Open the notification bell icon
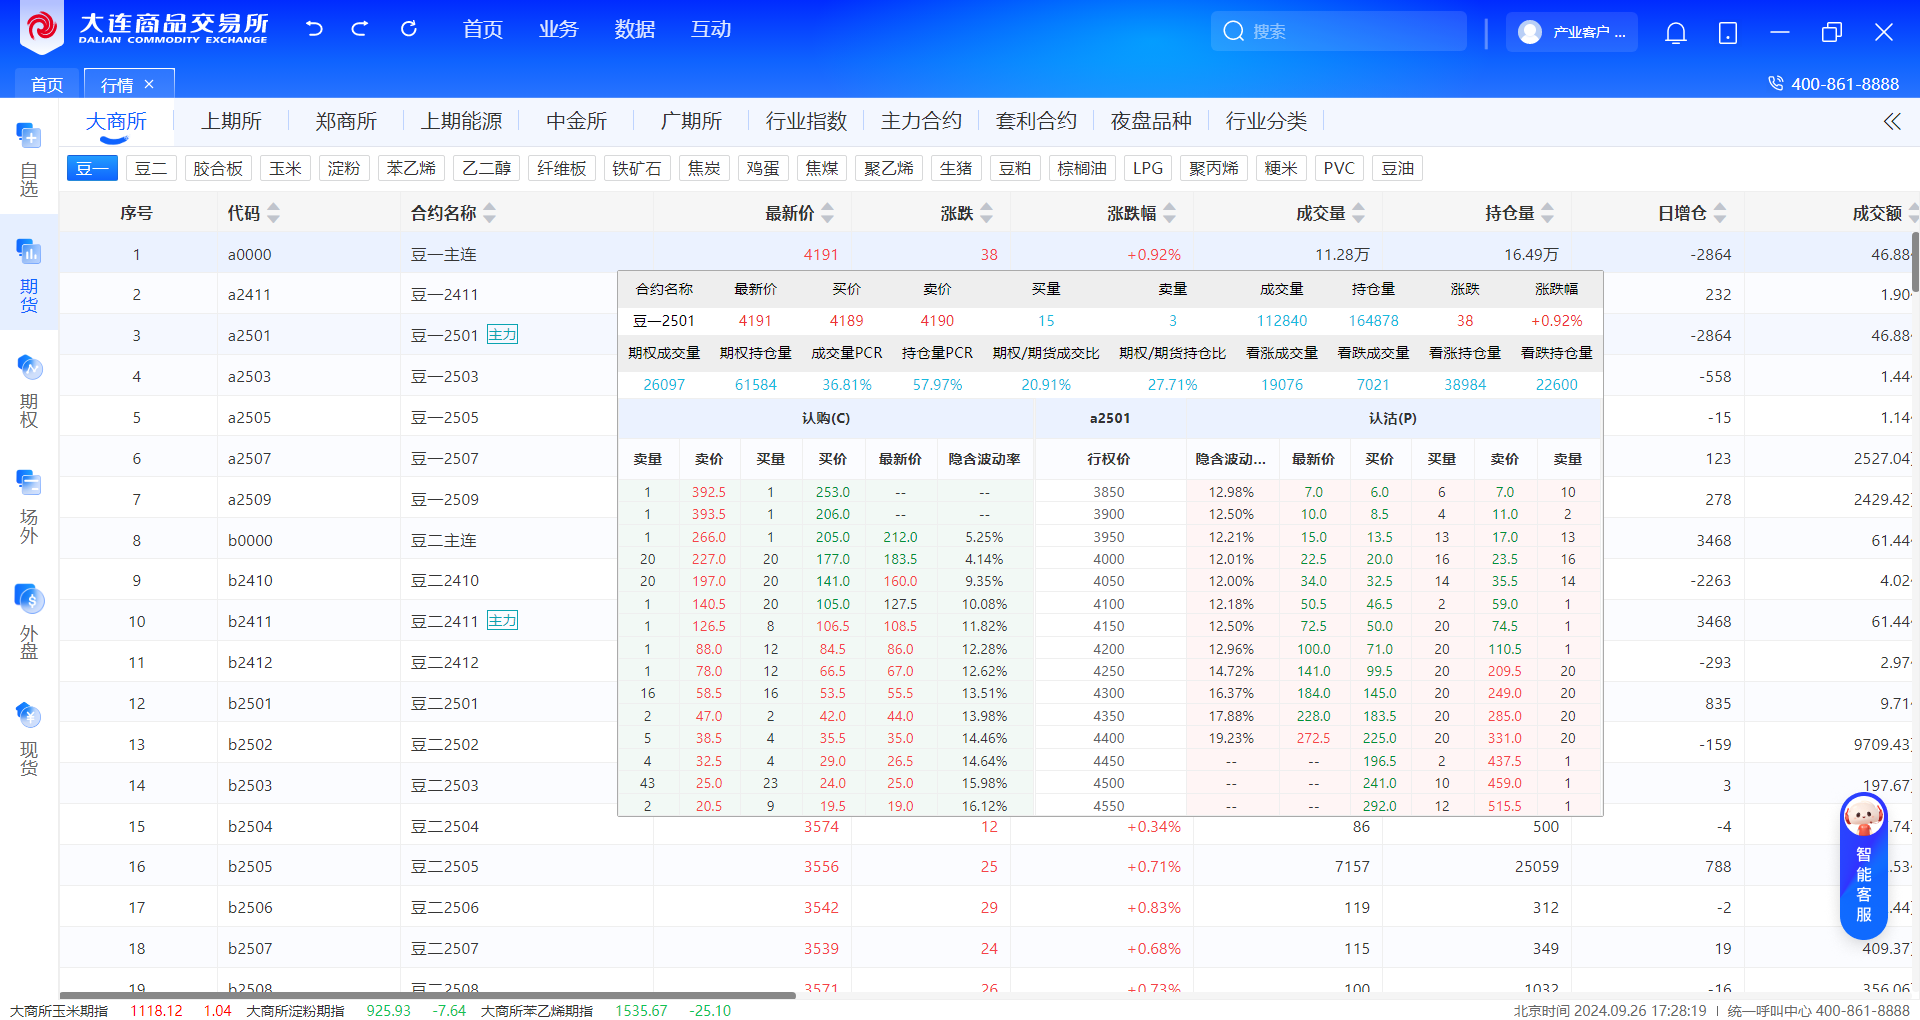The height and width of the screenshot is (1020, 1920). click(x=1675, y=33)
